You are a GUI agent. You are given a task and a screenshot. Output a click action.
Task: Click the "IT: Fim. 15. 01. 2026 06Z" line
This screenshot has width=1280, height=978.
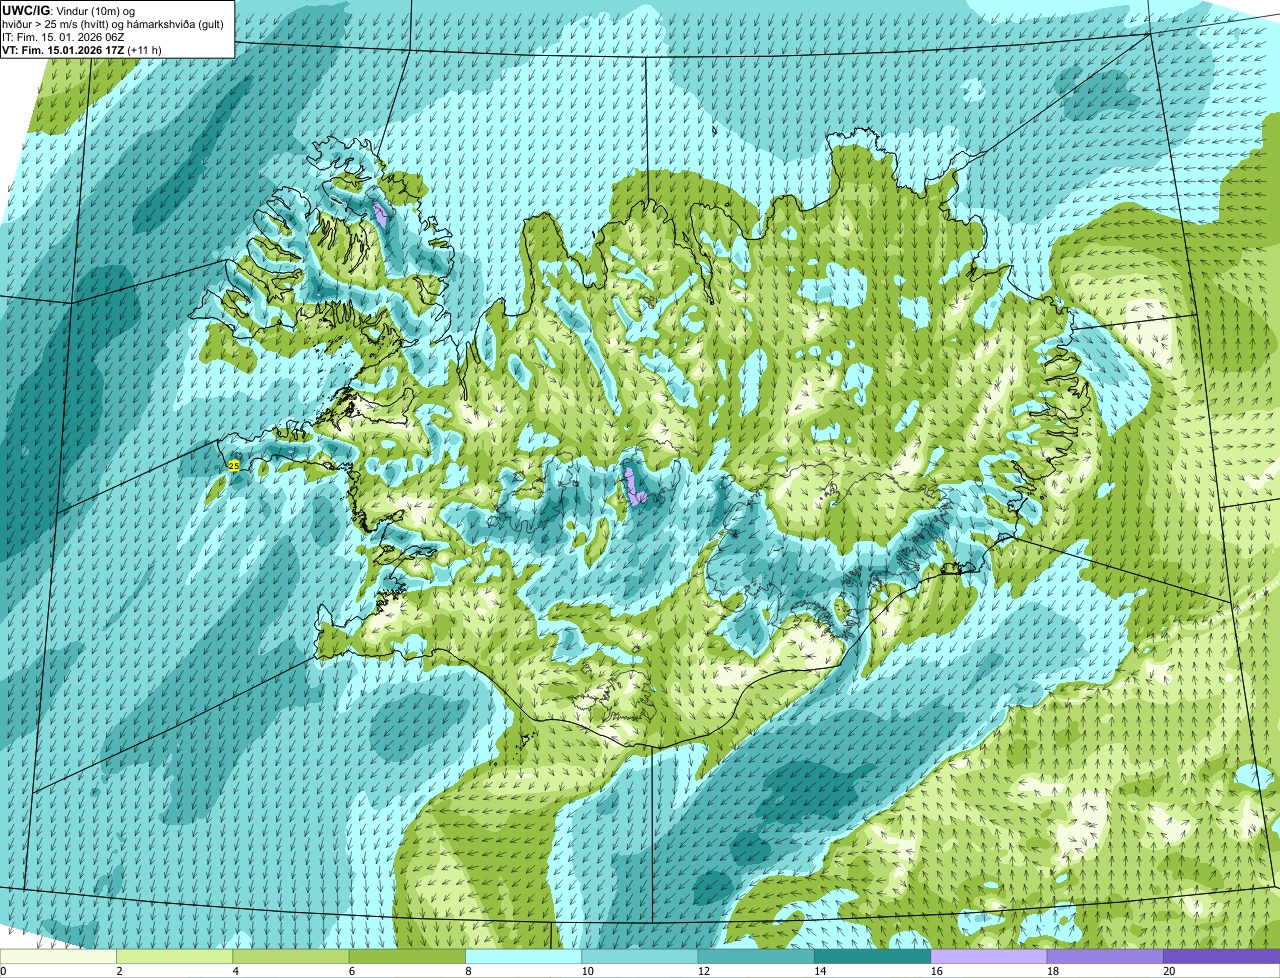pos(62,37)
